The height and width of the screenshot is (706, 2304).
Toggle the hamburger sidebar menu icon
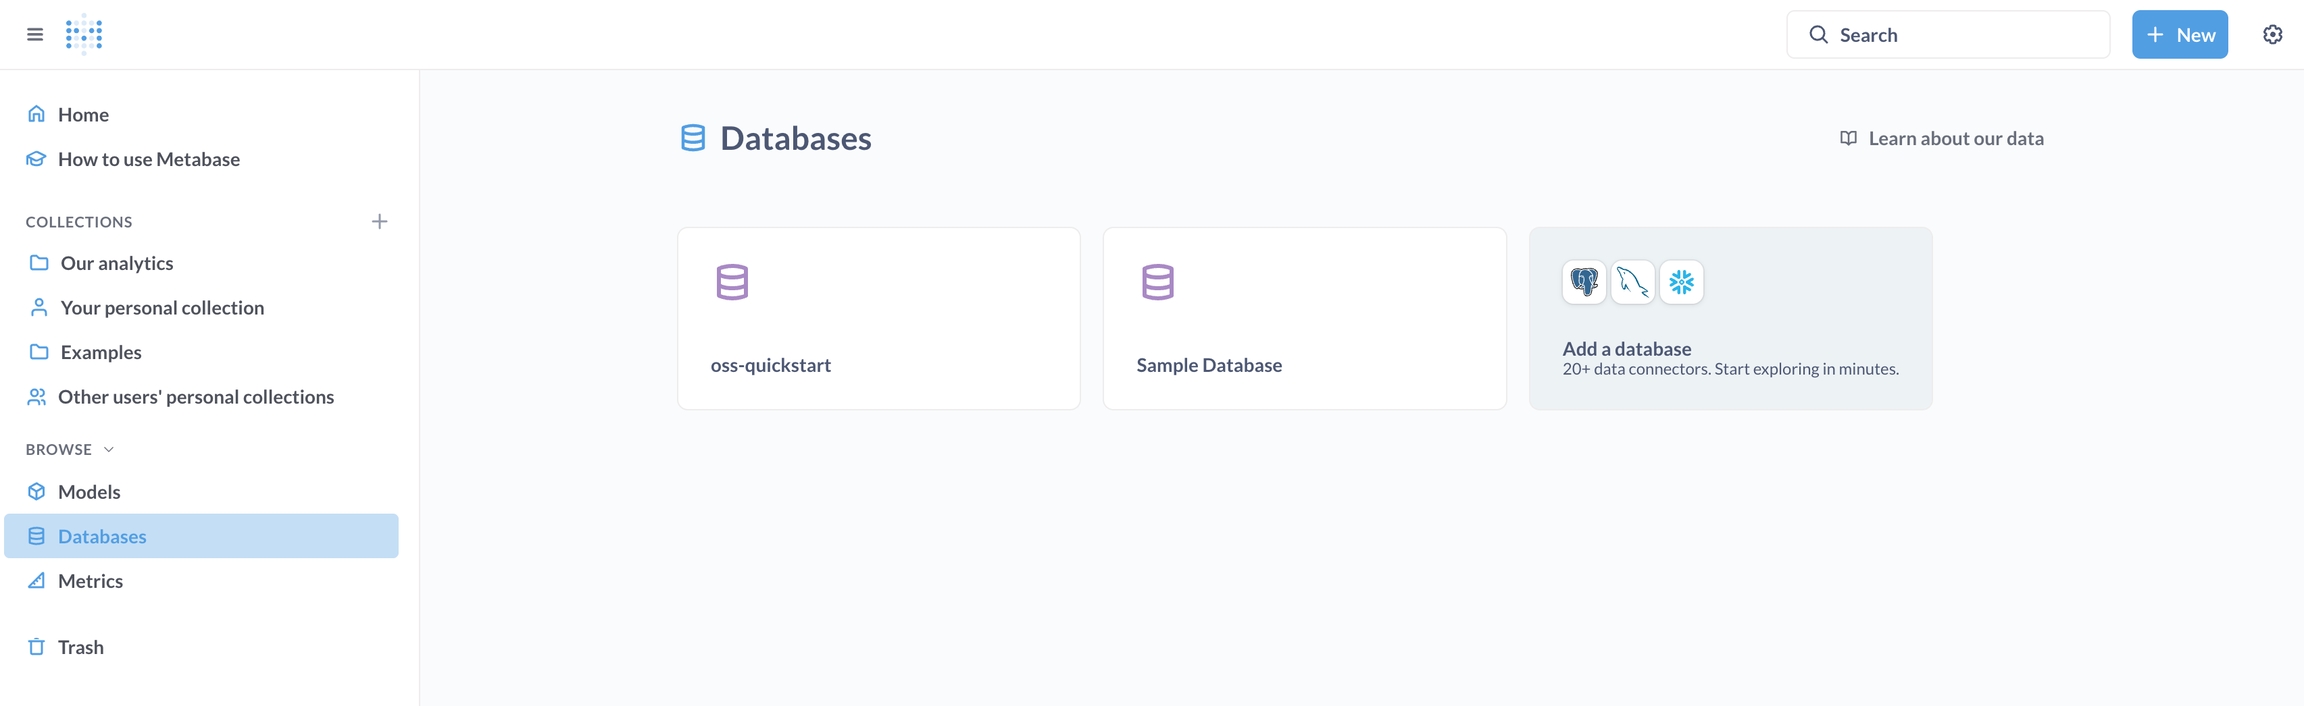35,35
